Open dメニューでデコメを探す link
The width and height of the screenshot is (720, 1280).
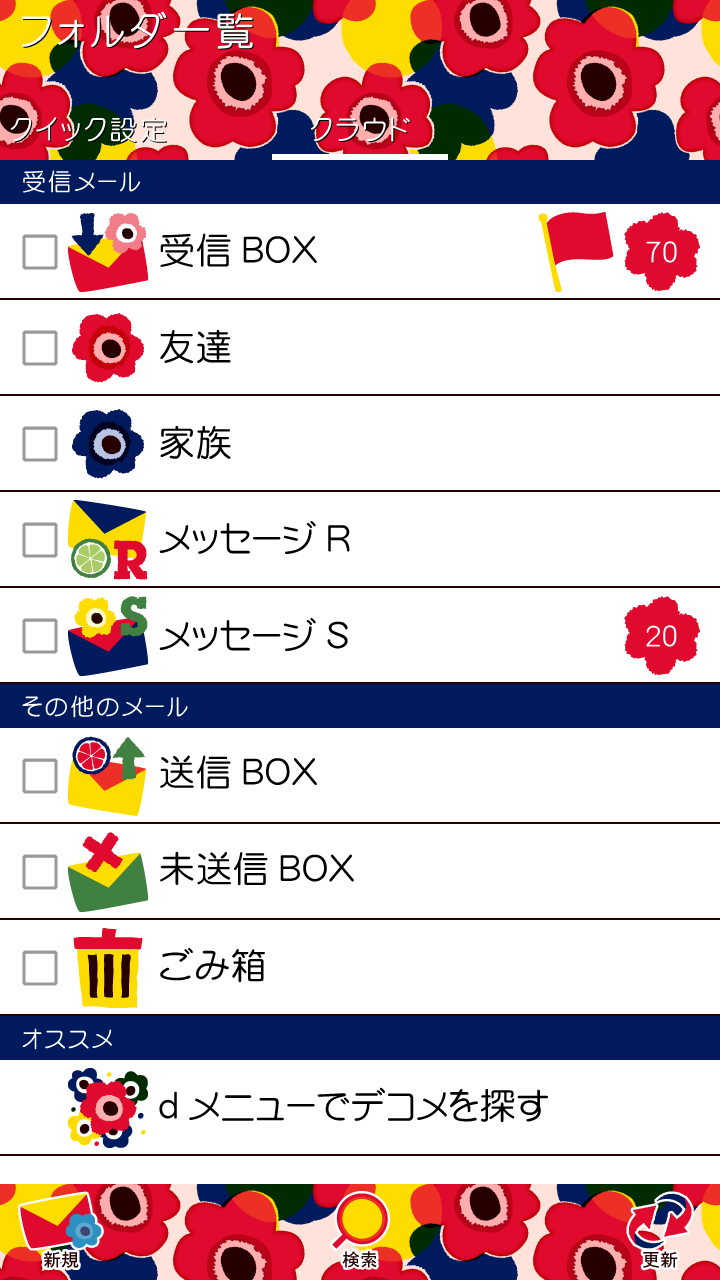pos(353,1106)
